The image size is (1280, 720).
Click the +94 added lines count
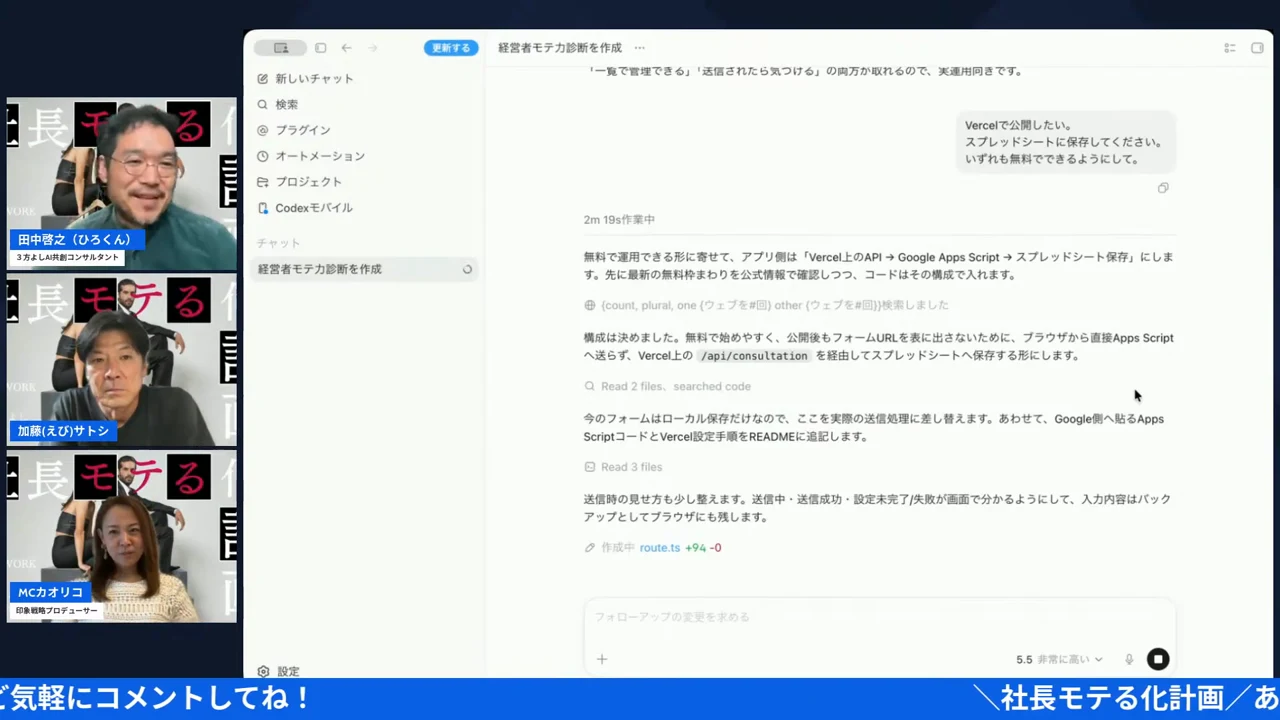pyautogui.click(x=695, y=548)
